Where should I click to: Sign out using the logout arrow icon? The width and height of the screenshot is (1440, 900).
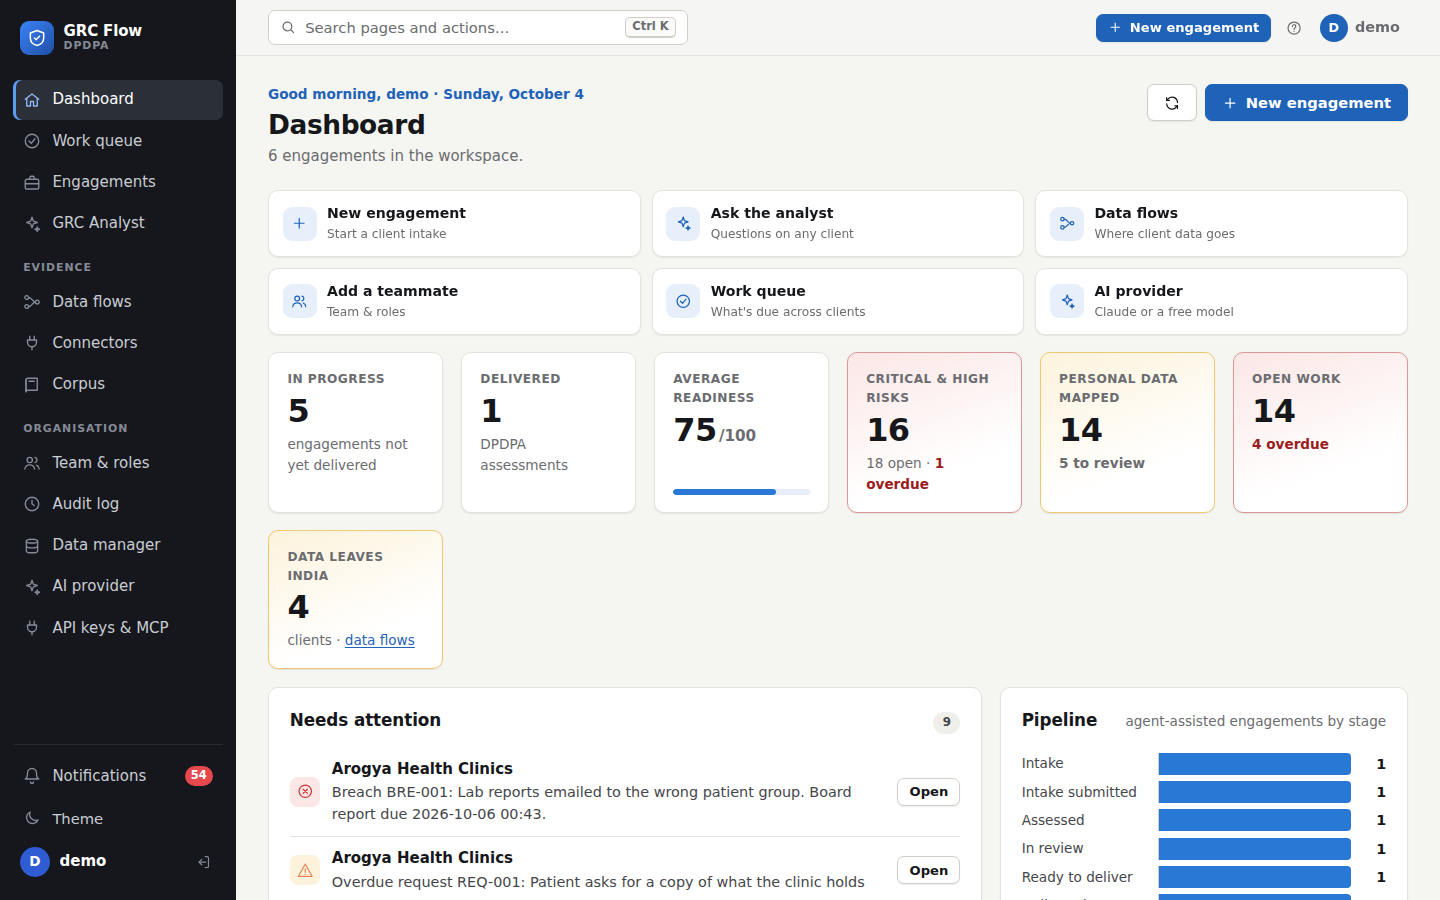[x=204, y=862]
